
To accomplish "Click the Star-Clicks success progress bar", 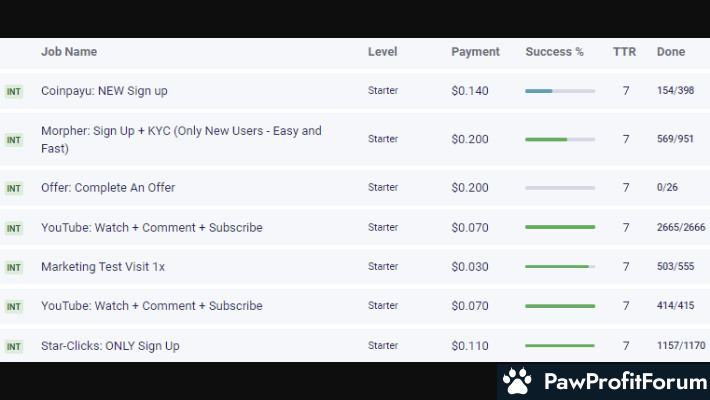I will [x=560, y=346].
